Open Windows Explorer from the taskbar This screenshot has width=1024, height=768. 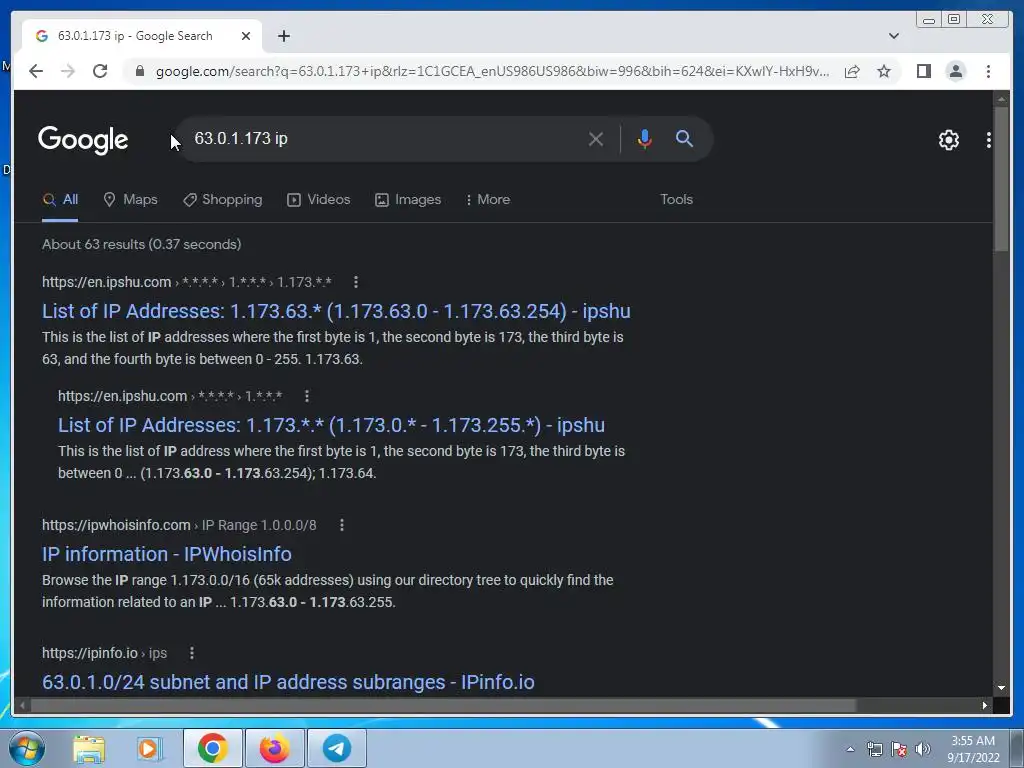89,748
